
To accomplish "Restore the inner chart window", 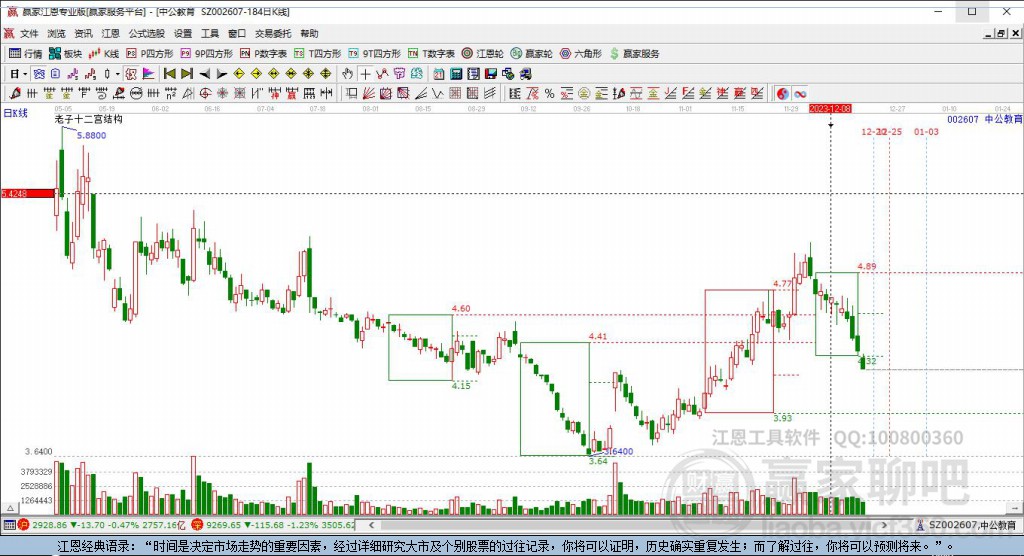I will pyautogui.click(x=1000, y=33).
